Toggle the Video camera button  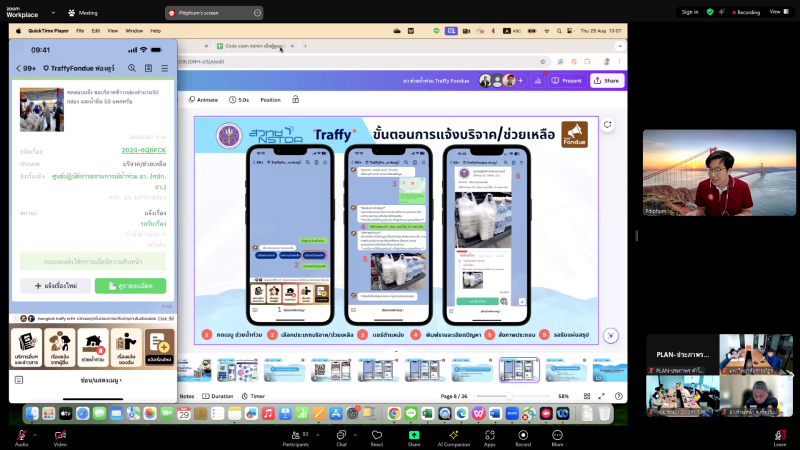(59, 433)
